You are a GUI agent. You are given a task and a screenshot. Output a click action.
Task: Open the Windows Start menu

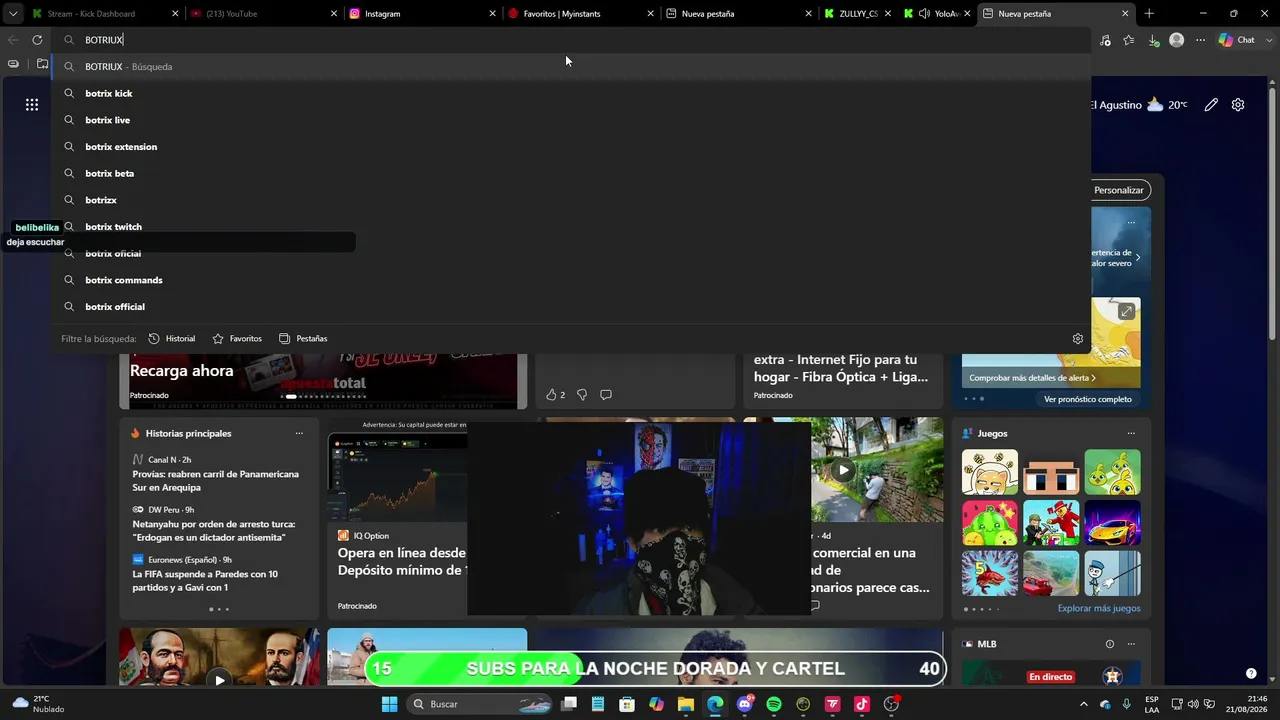click(390, 704)
